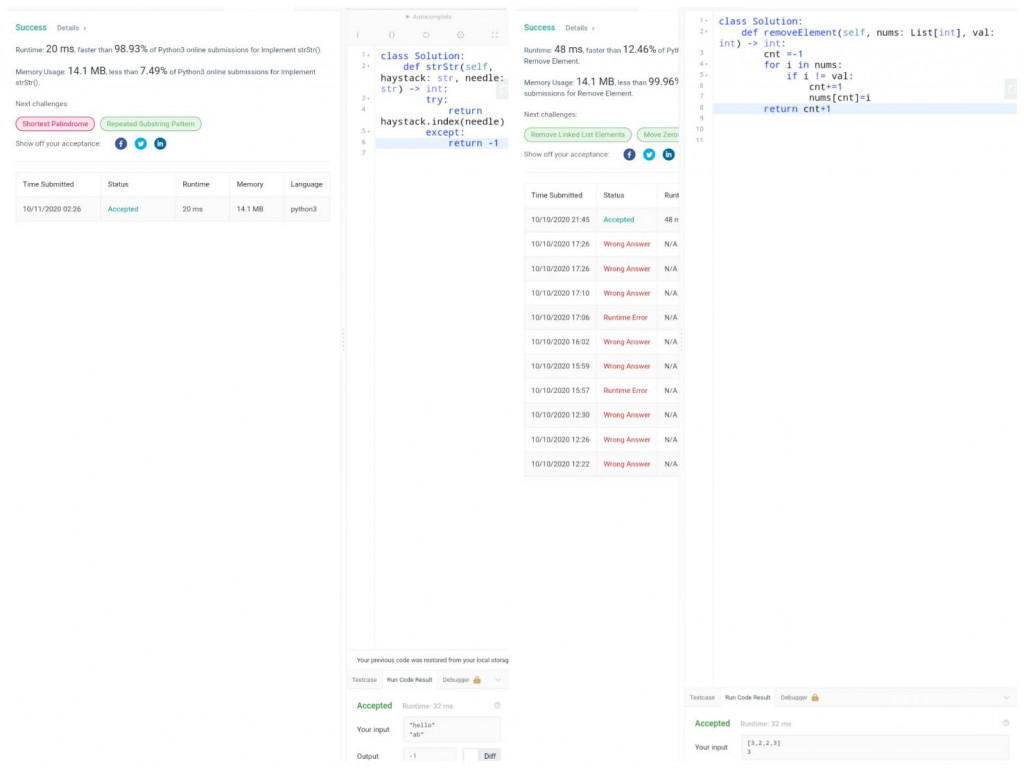The width and height of the screenshot is (1024, 768).
Task: Click the 10/10/2020 12:30 timestamp cell
Action: click(x=560, y=415)
